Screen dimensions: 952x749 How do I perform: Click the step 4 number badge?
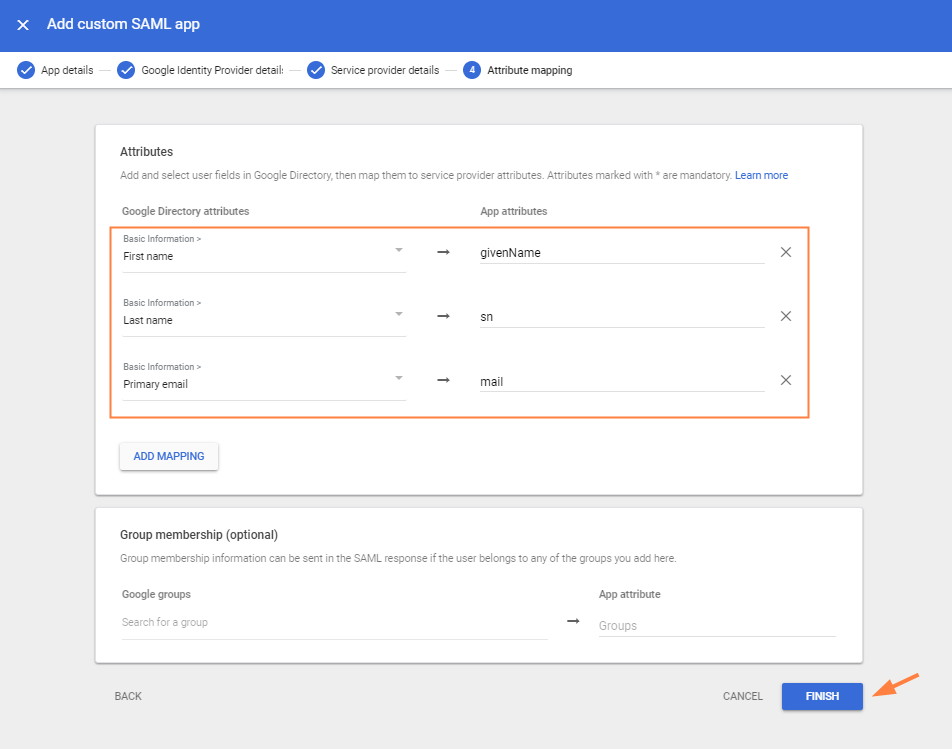point(472,70)
